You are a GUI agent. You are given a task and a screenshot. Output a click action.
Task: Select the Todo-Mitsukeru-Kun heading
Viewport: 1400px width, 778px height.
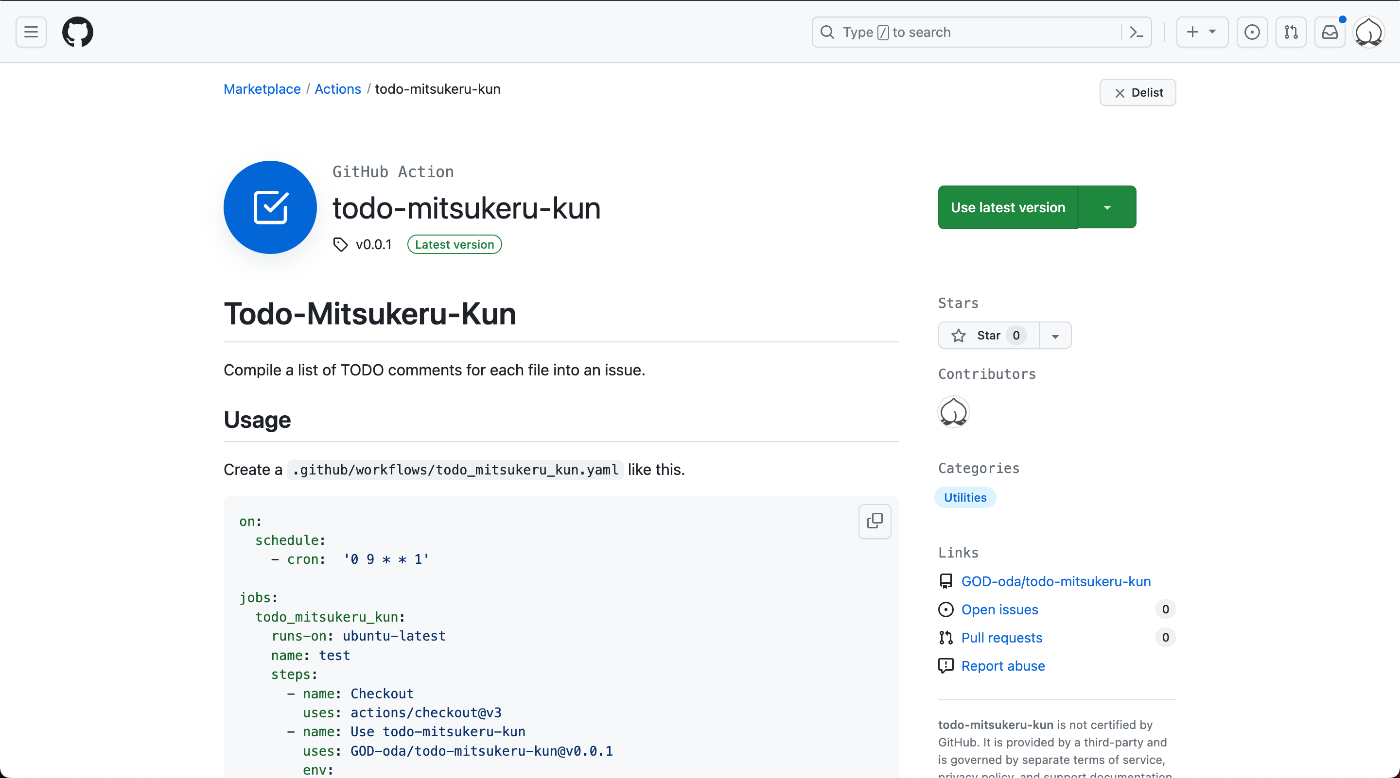coord(370,314)
